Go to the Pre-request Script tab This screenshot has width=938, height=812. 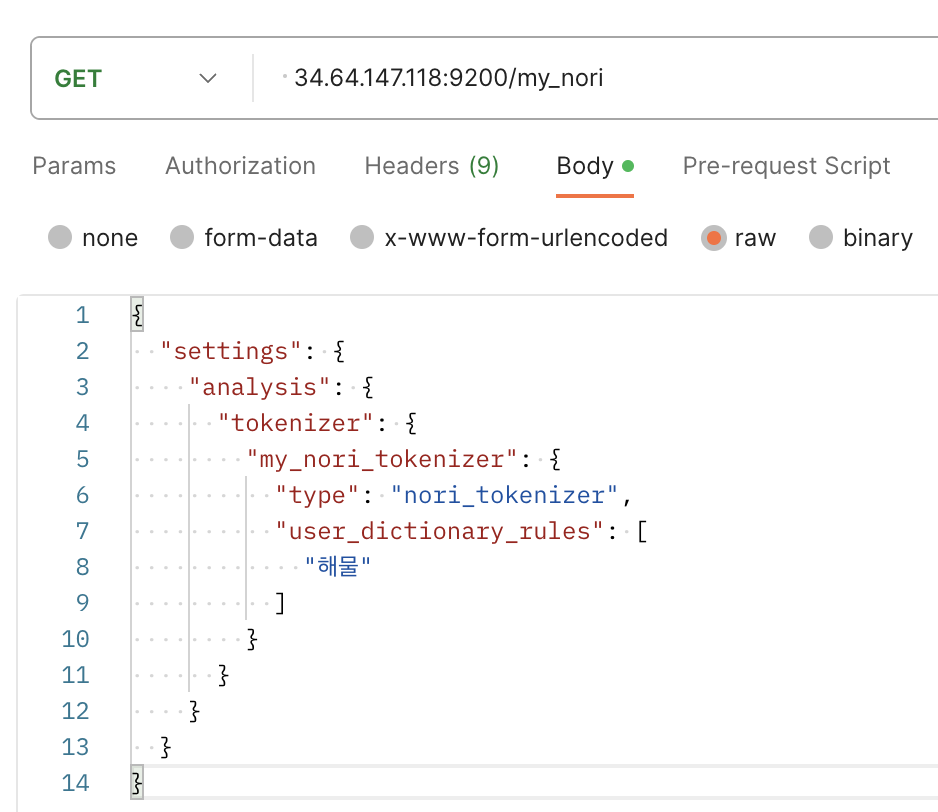pos(786,166)
